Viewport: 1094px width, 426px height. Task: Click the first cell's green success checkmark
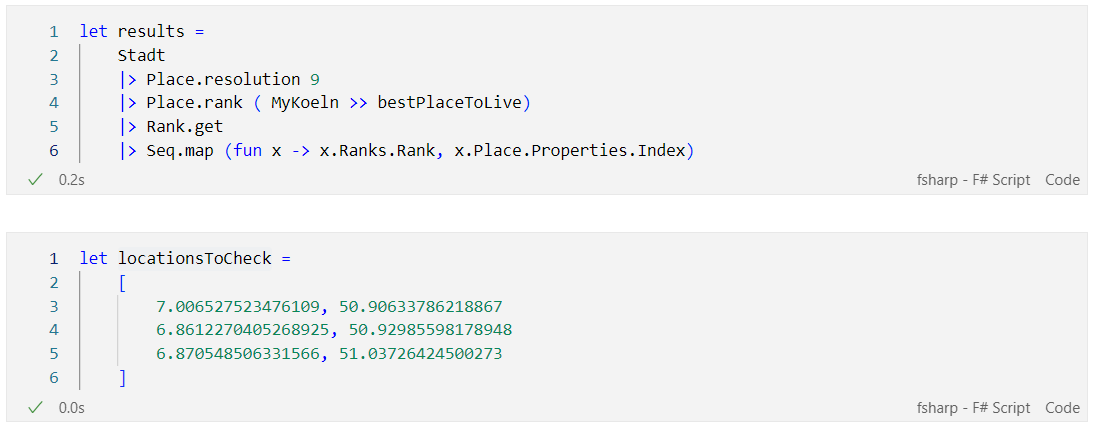coord(35,180)
